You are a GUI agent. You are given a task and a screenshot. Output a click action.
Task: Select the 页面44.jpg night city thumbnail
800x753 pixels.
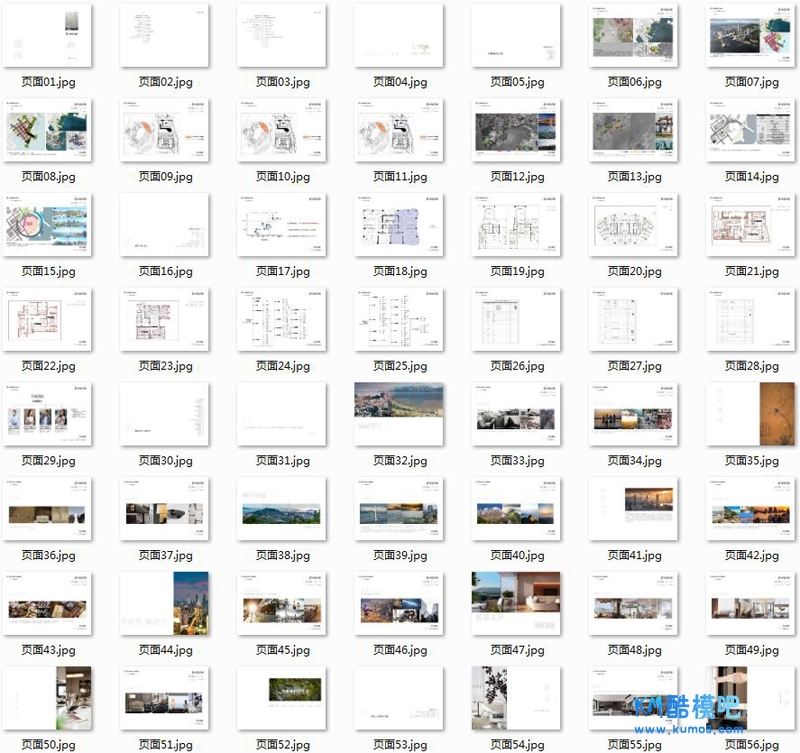[165, 603]
